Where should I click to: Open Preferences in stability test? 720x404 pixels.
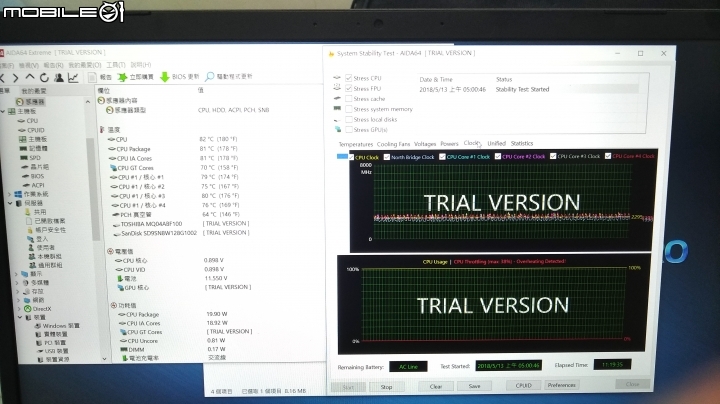[x=562, y=385]
